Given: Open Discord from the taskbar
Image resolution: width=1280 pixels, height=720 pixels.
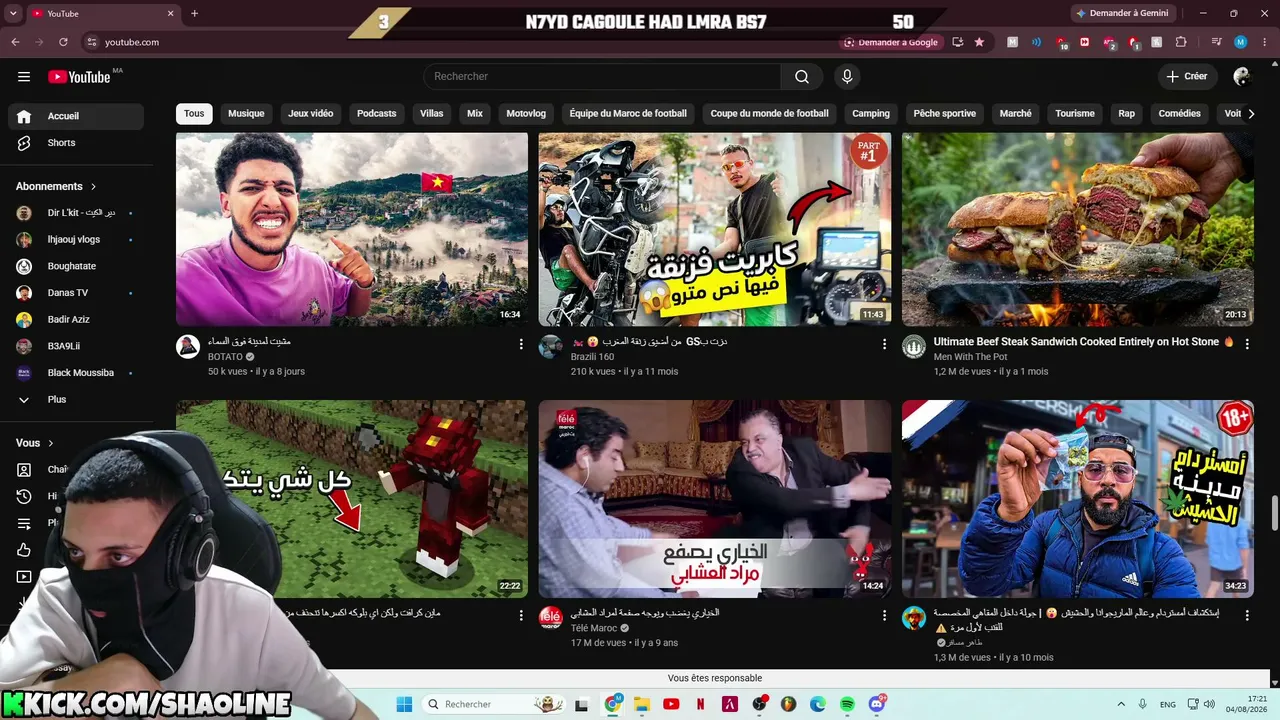Looking at the screenshot, I should (877, 704).
